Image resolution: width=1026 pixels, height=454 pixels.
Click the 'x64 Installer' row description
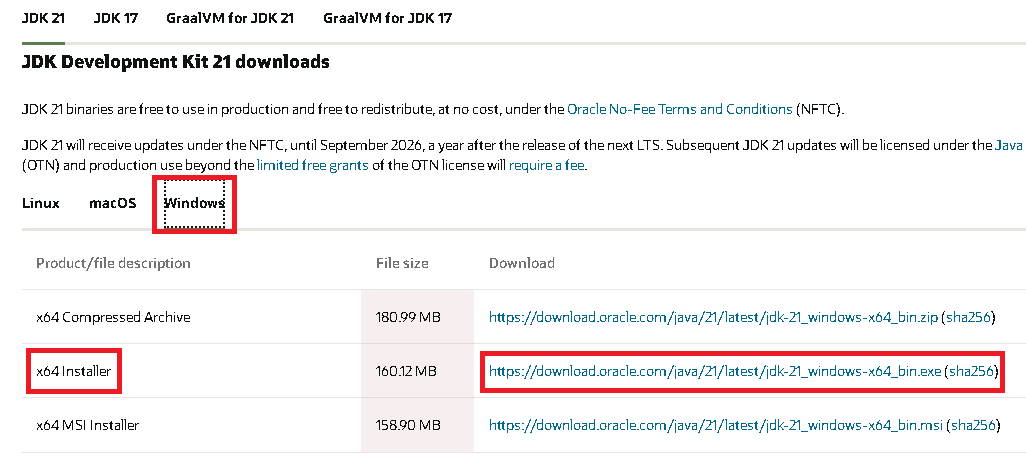point(73,371)
